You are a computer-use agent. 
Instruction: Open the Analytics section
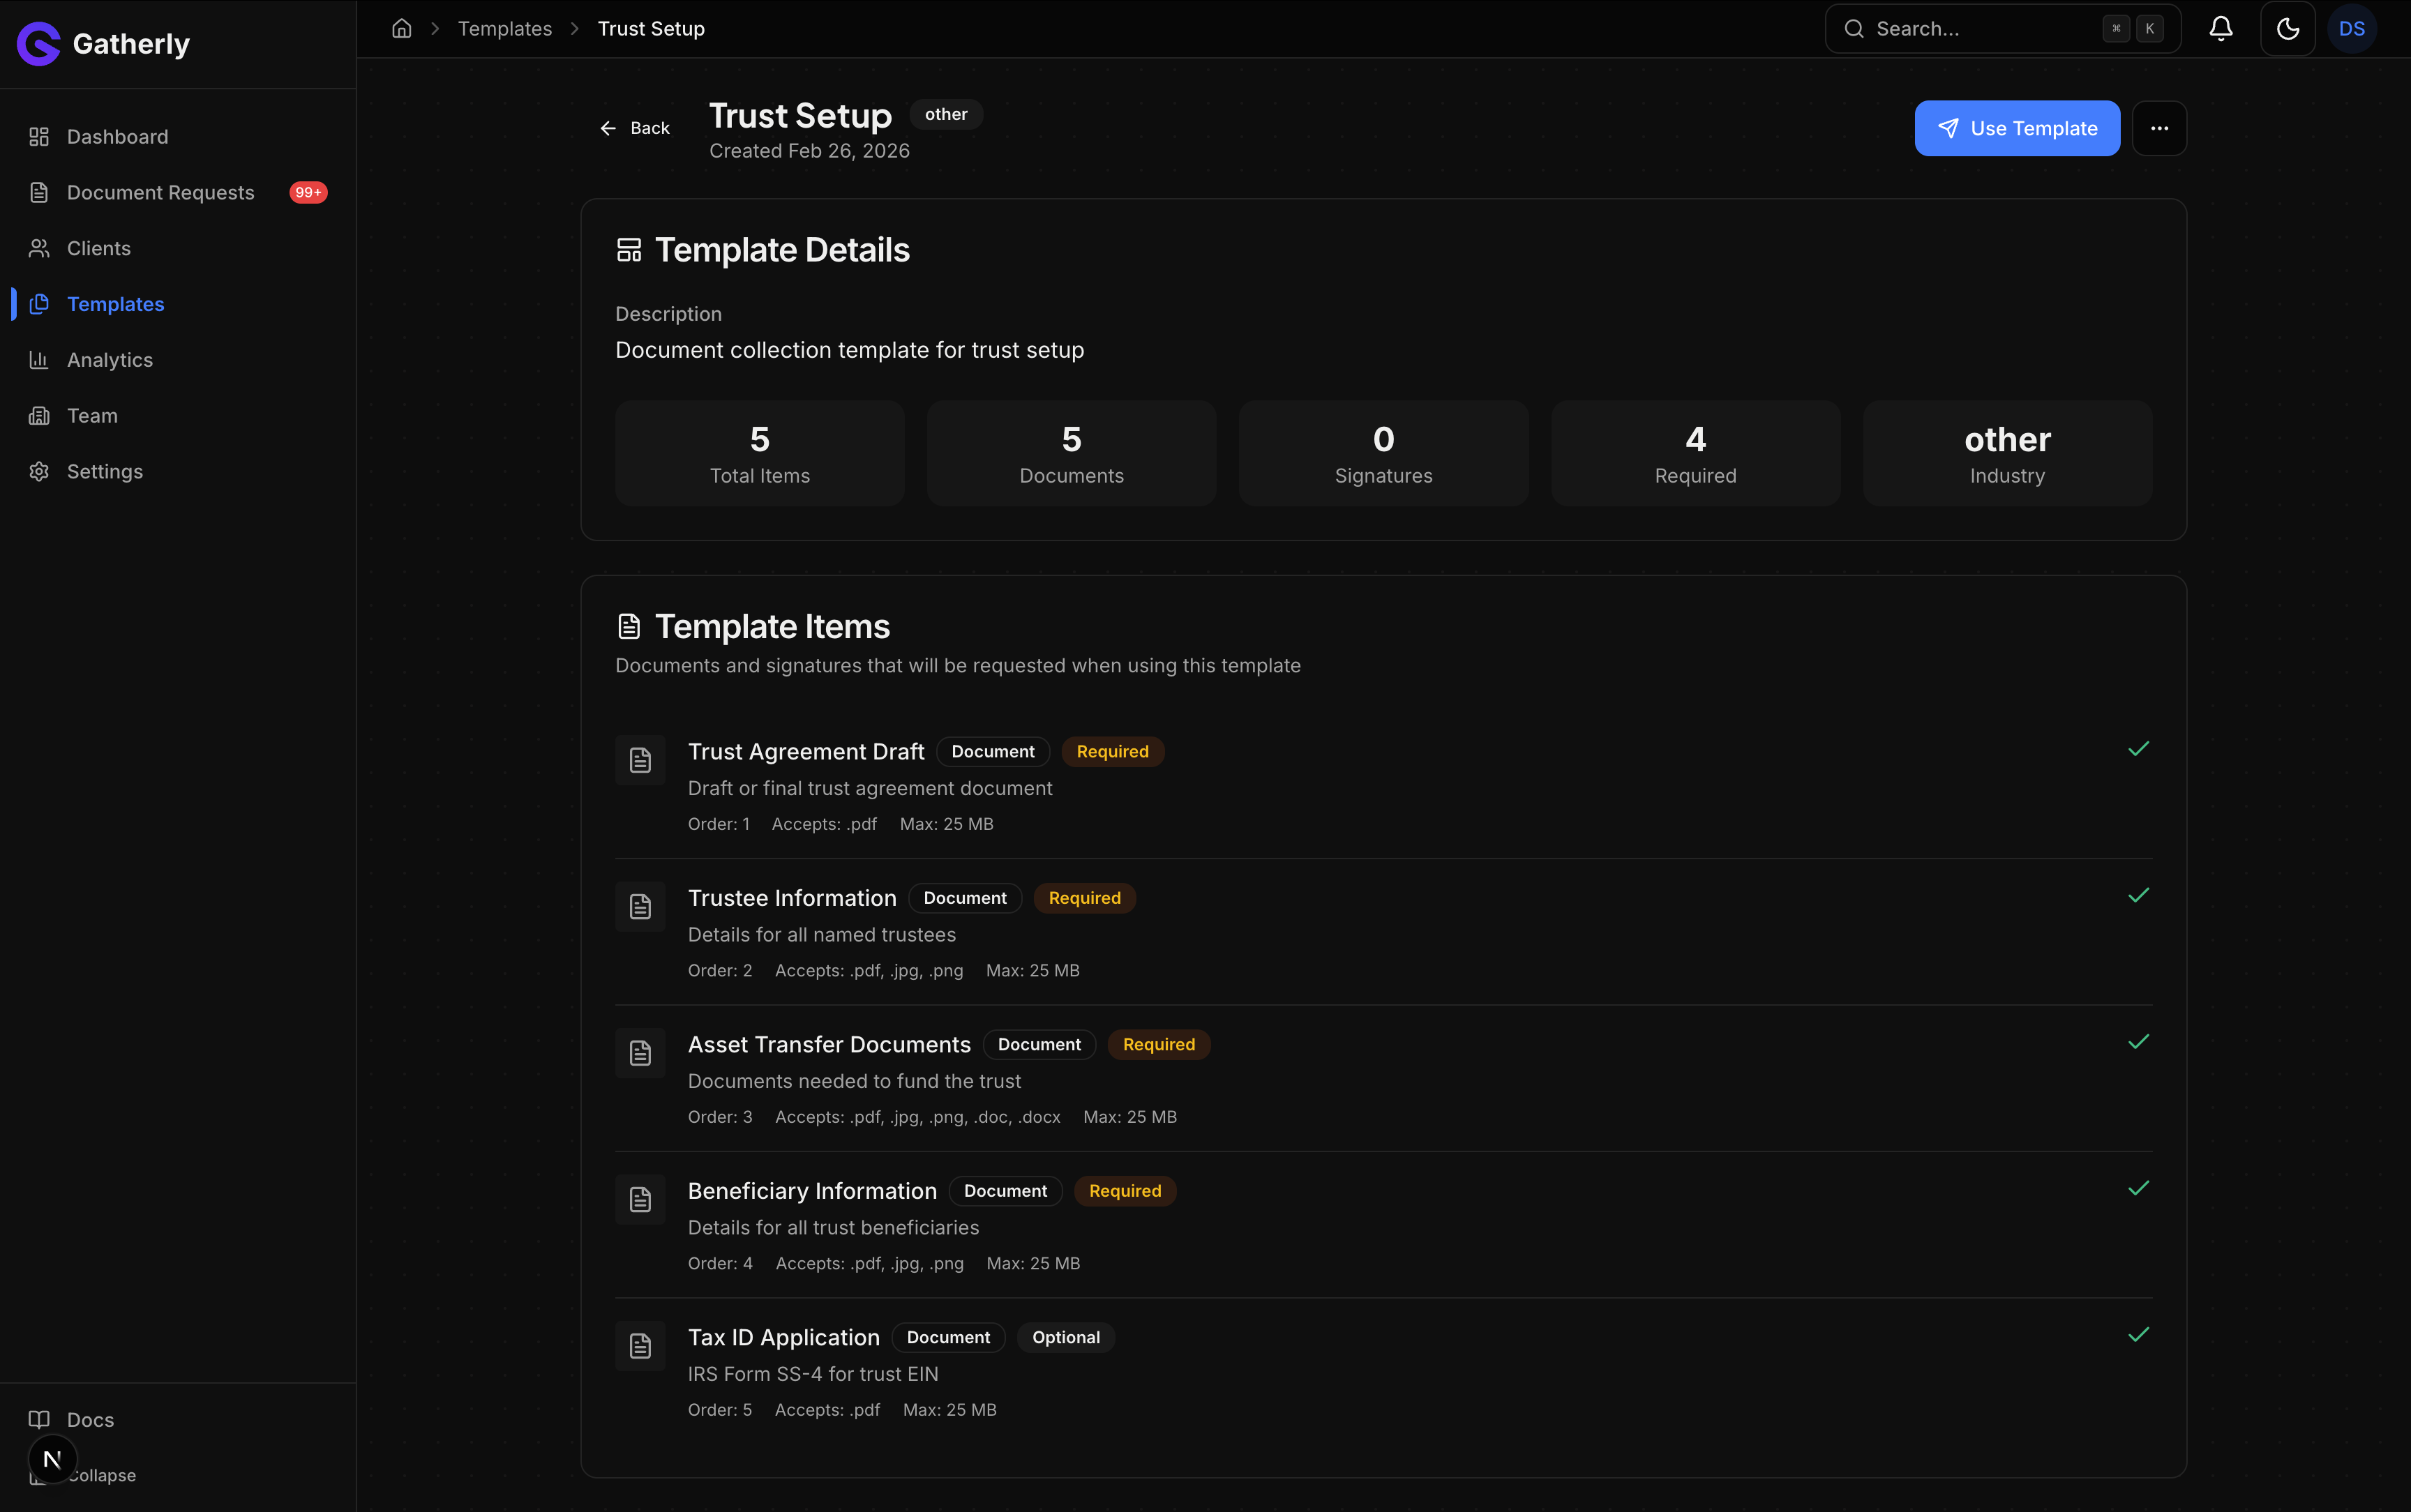110,359
